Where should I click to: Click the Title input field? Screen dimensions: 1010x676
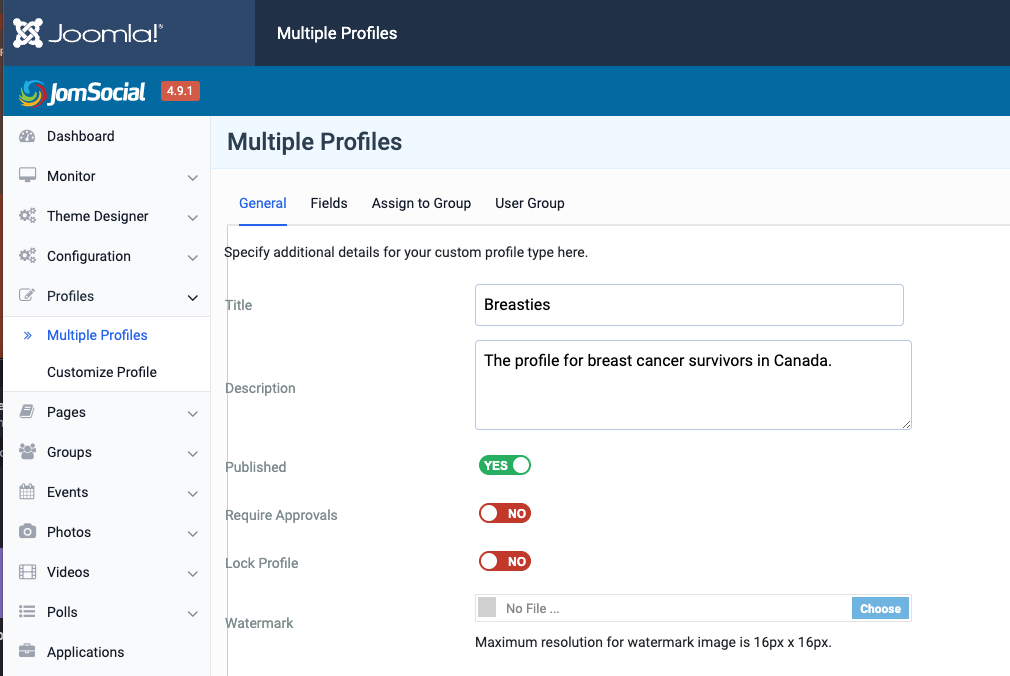689,305
